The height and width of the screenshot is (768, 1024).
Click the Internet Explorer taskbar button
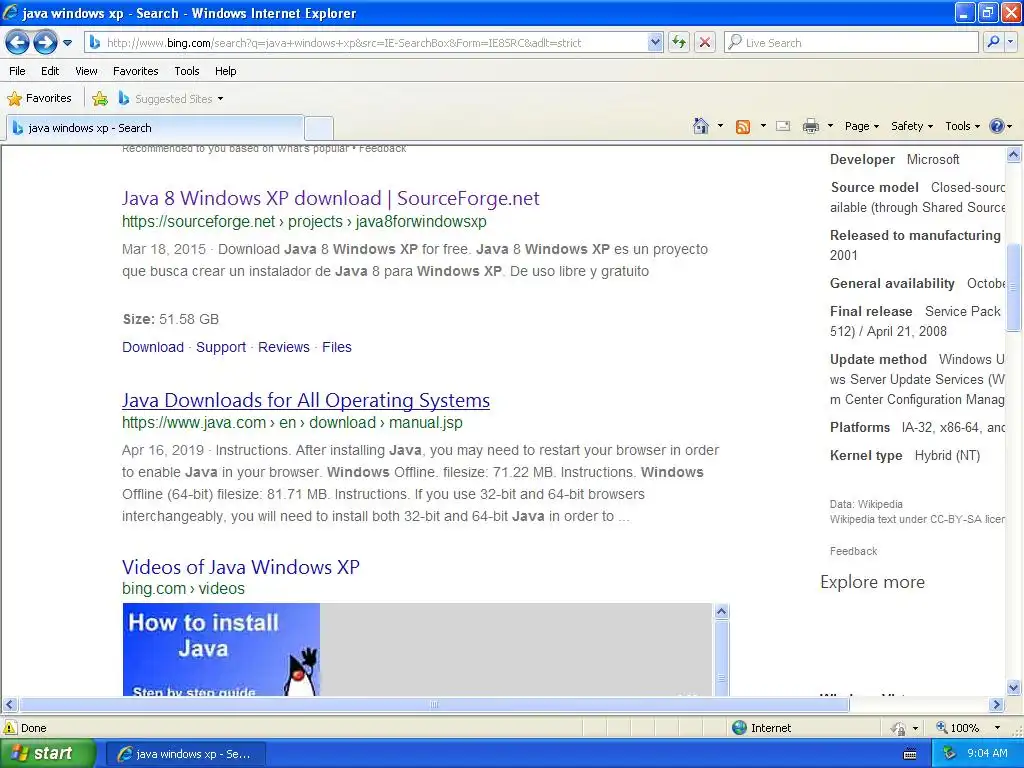click(185, 754)
